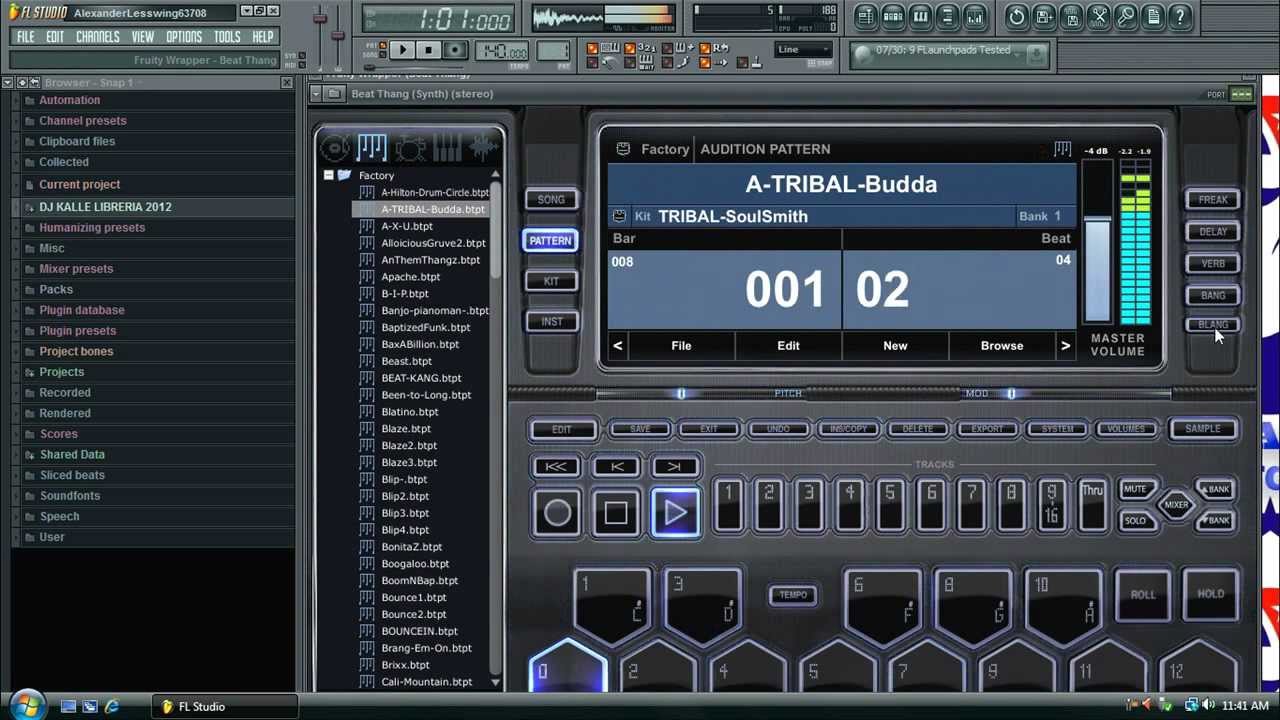The width and height of the screenshot is (1280, 720).
Task: Switch to SONG mode
Action: click(x=551, y=200)
